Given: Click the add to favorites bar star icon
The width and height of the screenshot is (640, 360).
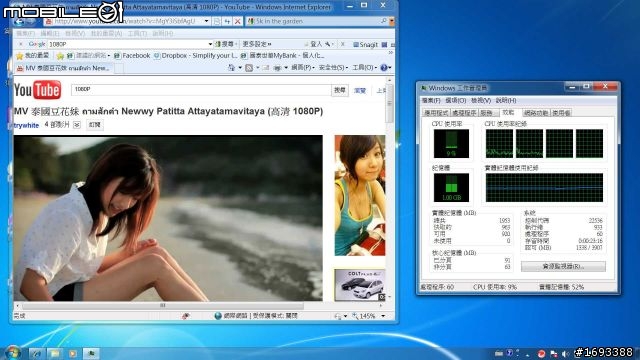Looking at the screenshot, I should click(x=60, y=56).
